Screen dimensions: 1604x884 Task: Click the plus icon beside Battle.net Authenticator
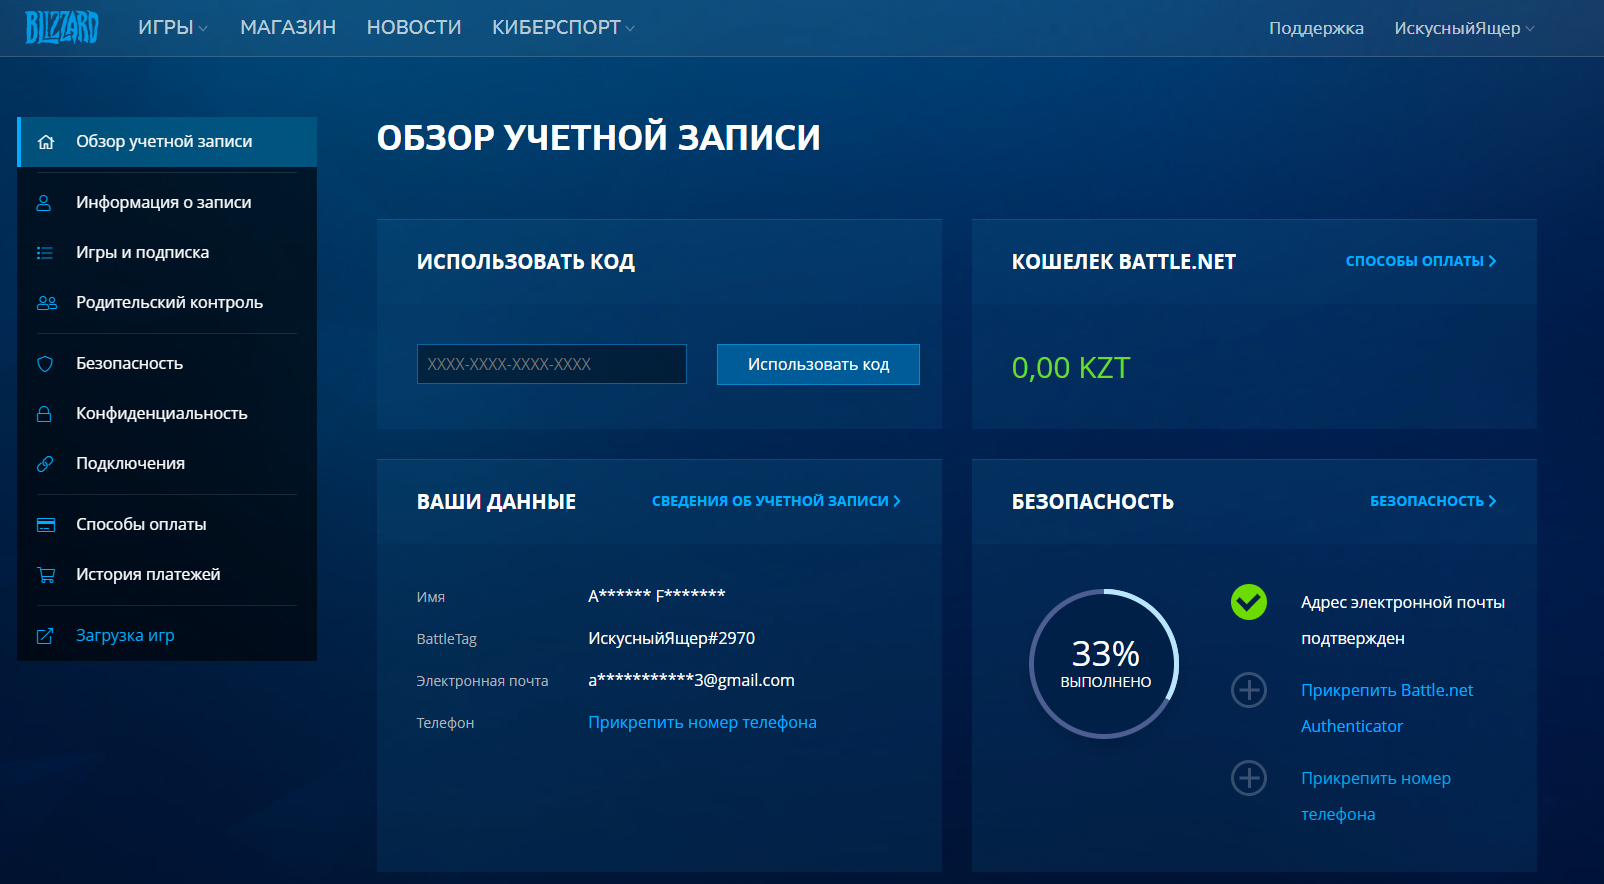coord(1249,690)
